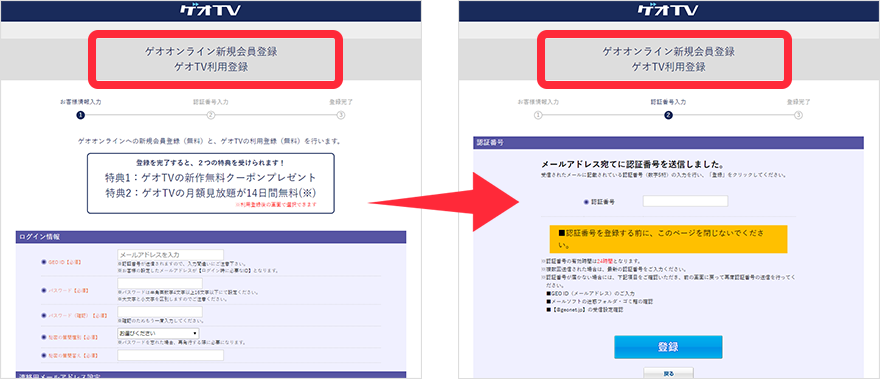This screenshot has height=379, width=880.
Task: Click the 認証番号入力 step label on right page
Action: pyautogui.click(x=668, y=102)
